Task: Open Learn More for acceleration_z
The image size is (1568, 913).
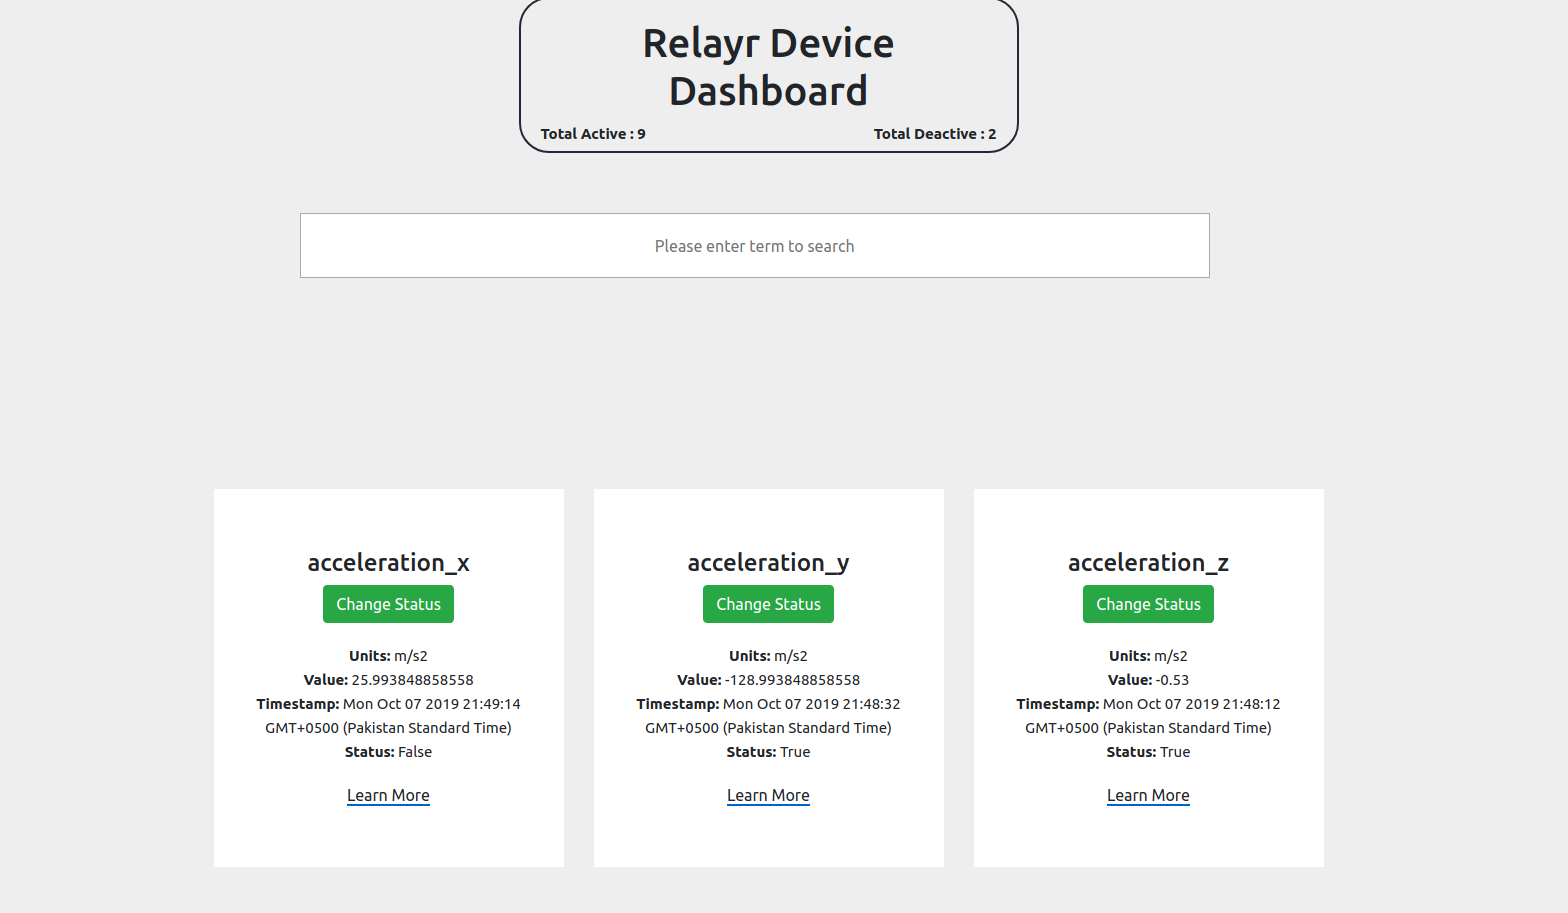Action: (x=1148, y=795)
